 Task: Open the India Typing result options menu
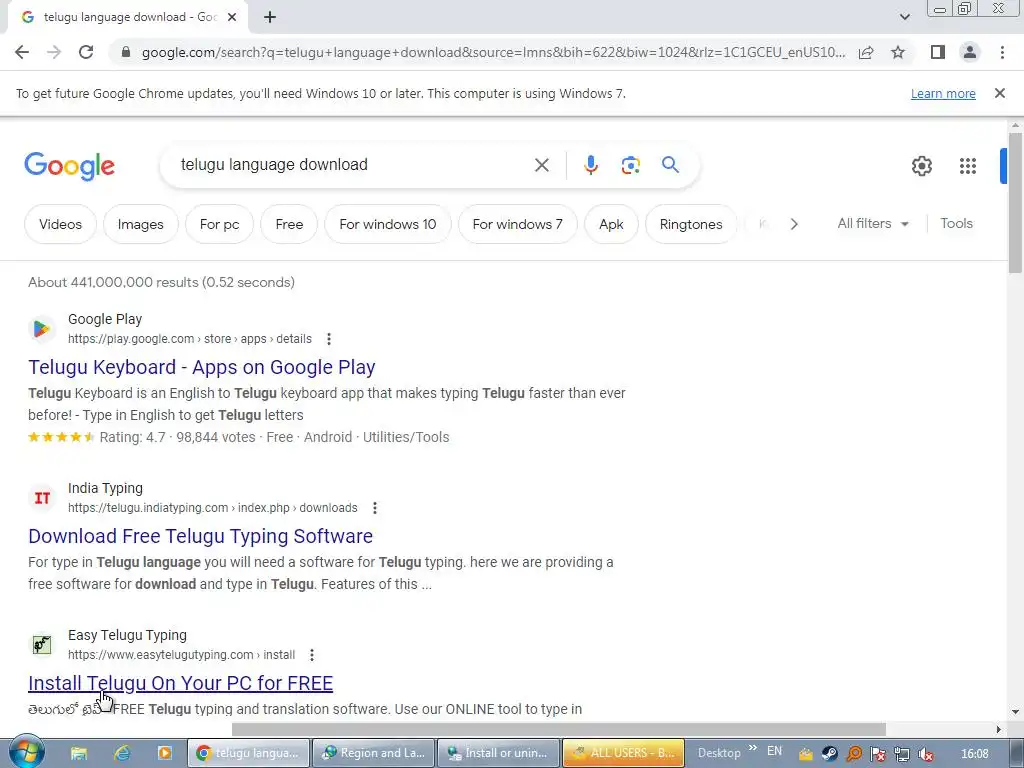(x=375, y=508)
